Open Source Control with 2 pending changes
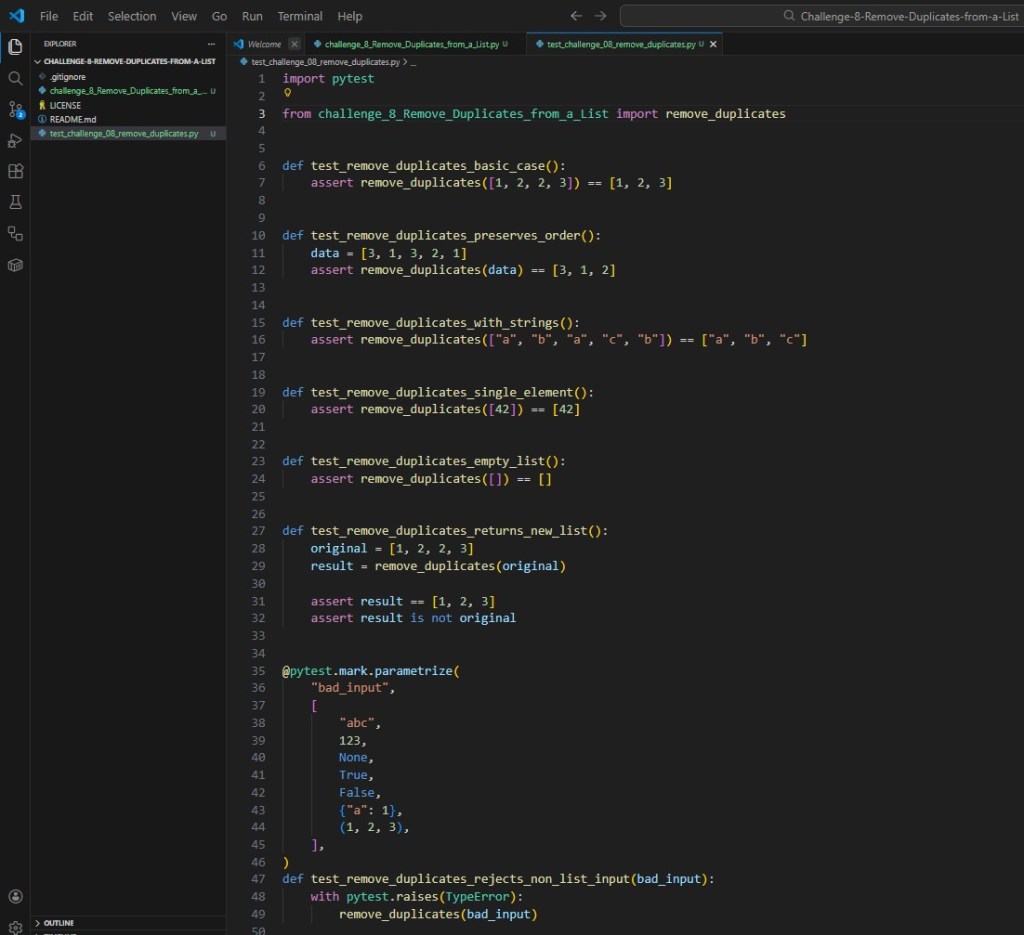 tap(15, 110)
